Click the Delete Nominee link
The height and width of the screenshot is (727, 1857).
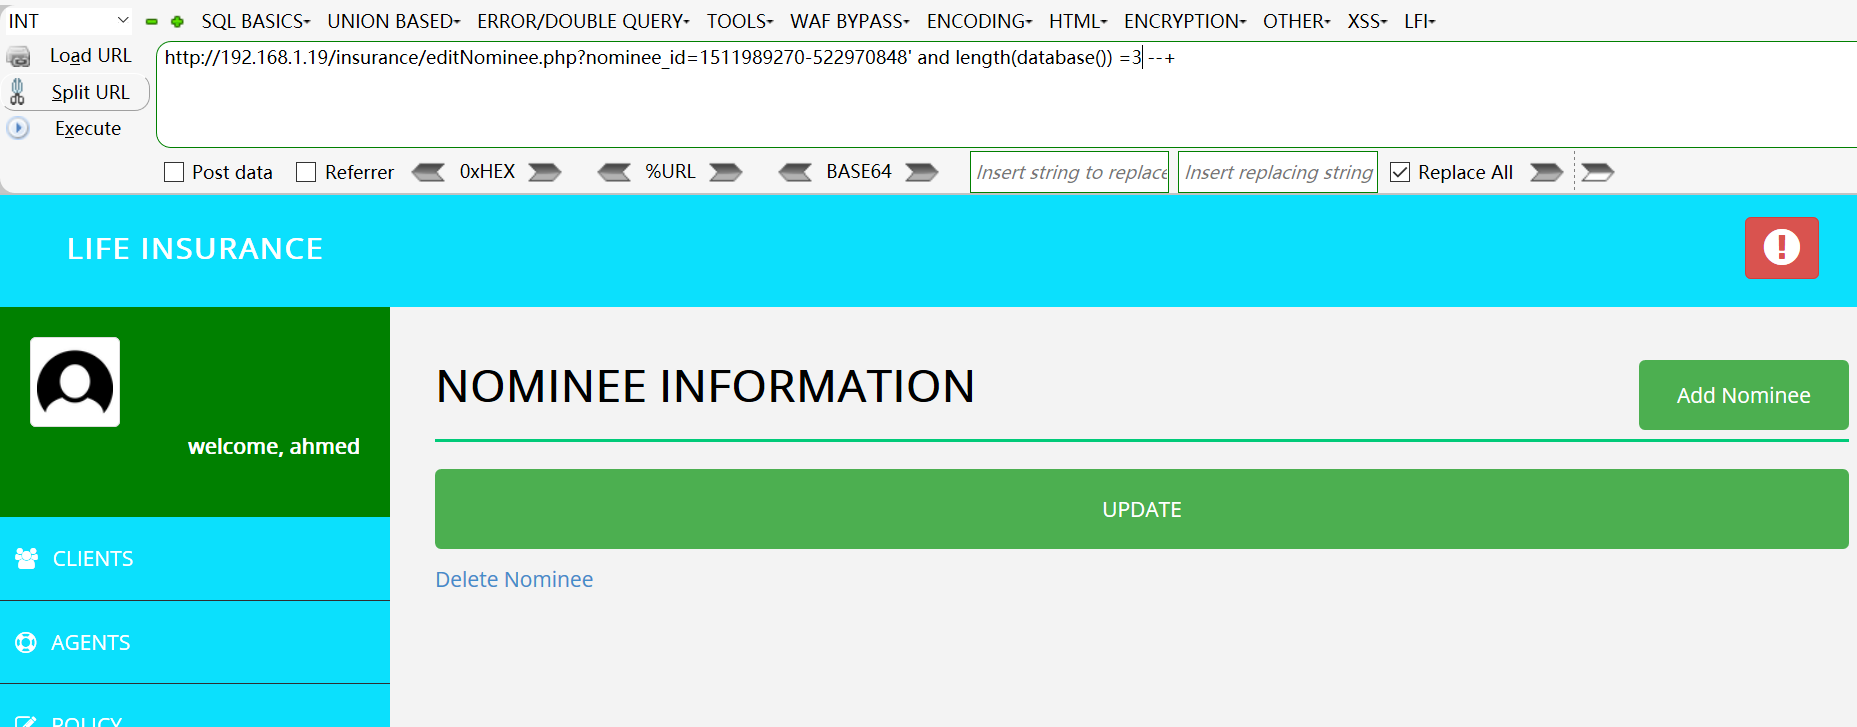[x=514, y=580]
